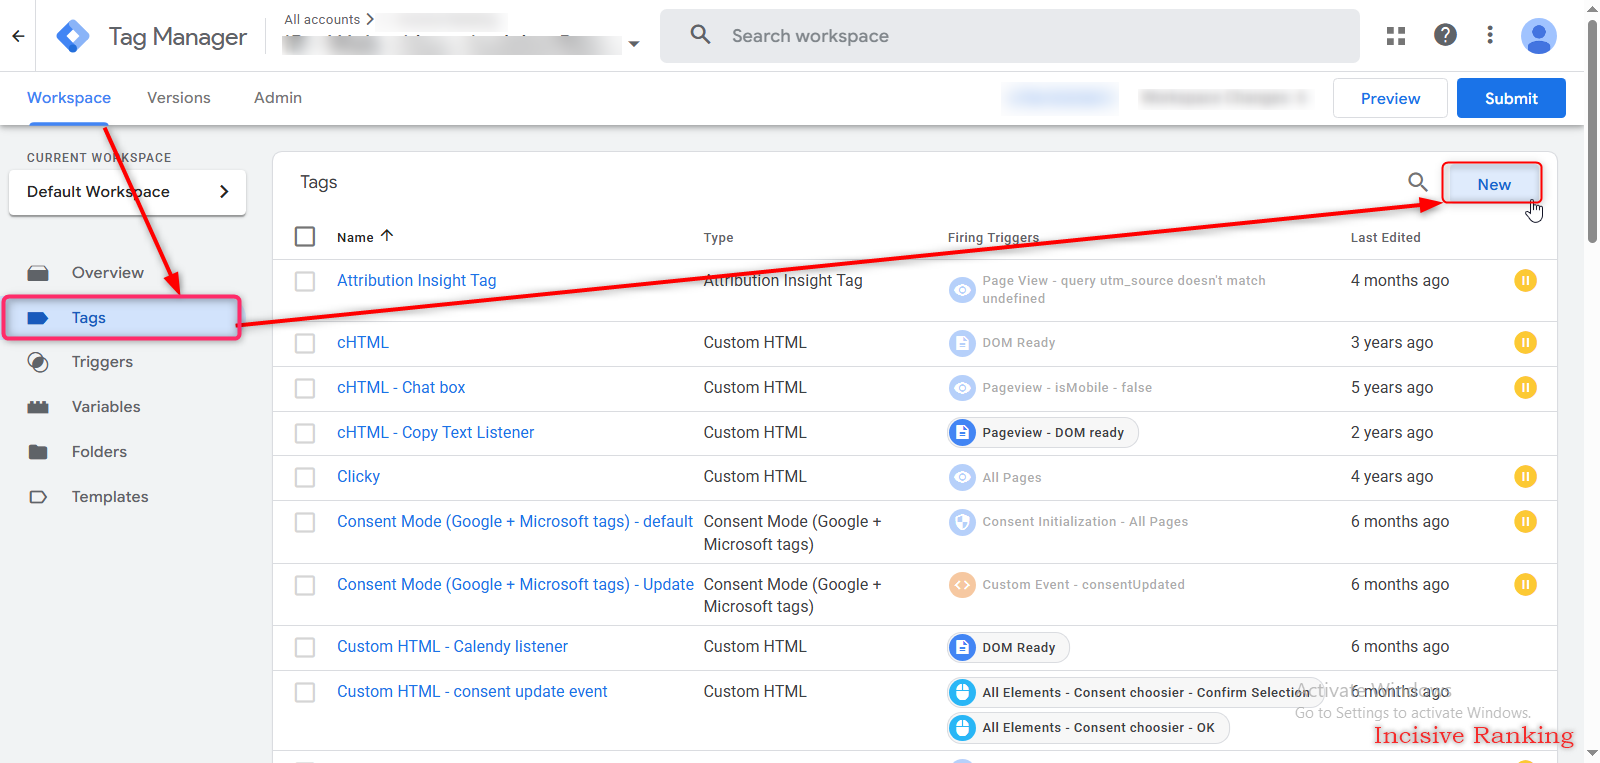This screenshot has width=1600, height=763.
Task: Switch to the Admin tab
Action: [x=278, y=98]
